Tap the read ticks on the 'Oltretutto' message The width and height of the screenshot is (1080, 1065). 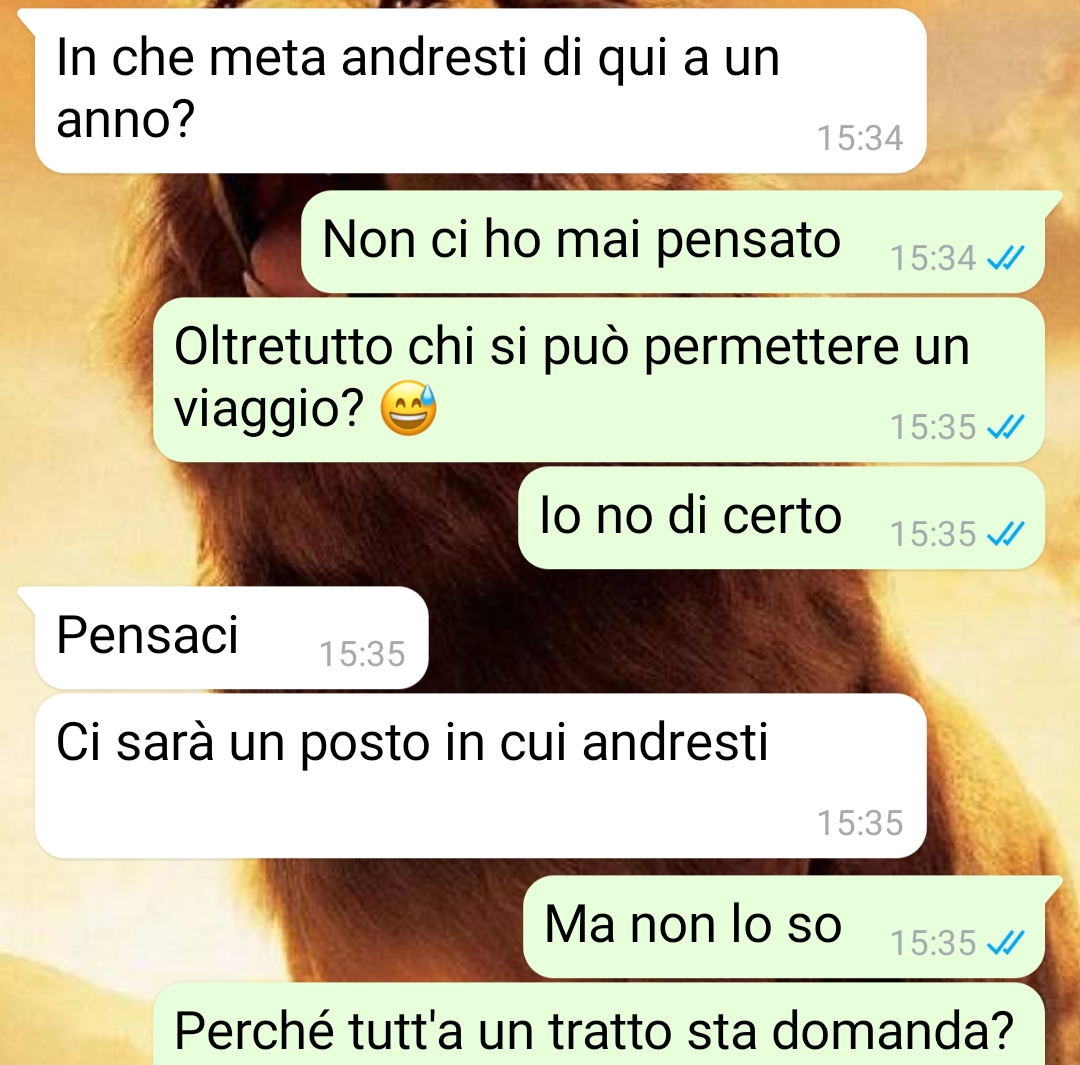pos(1006,427)
